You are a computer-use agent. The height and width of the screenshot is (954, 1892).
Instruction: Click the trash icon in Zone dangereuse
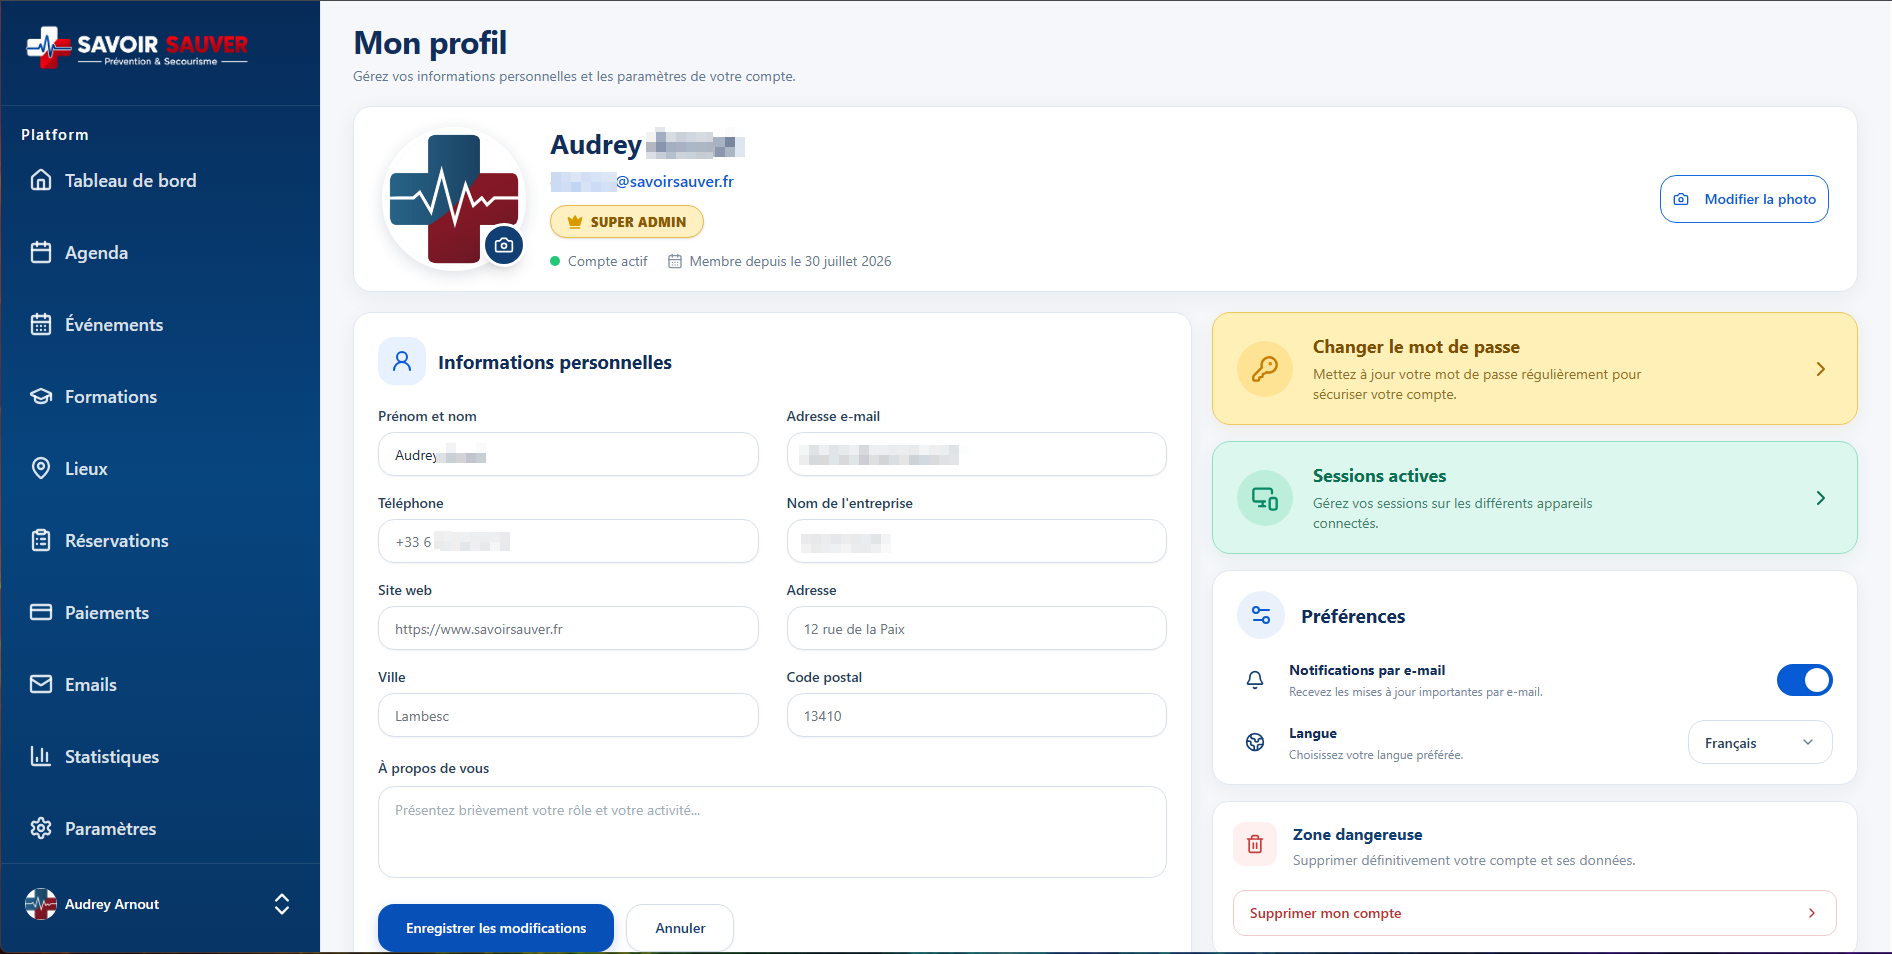(1255, 845)
